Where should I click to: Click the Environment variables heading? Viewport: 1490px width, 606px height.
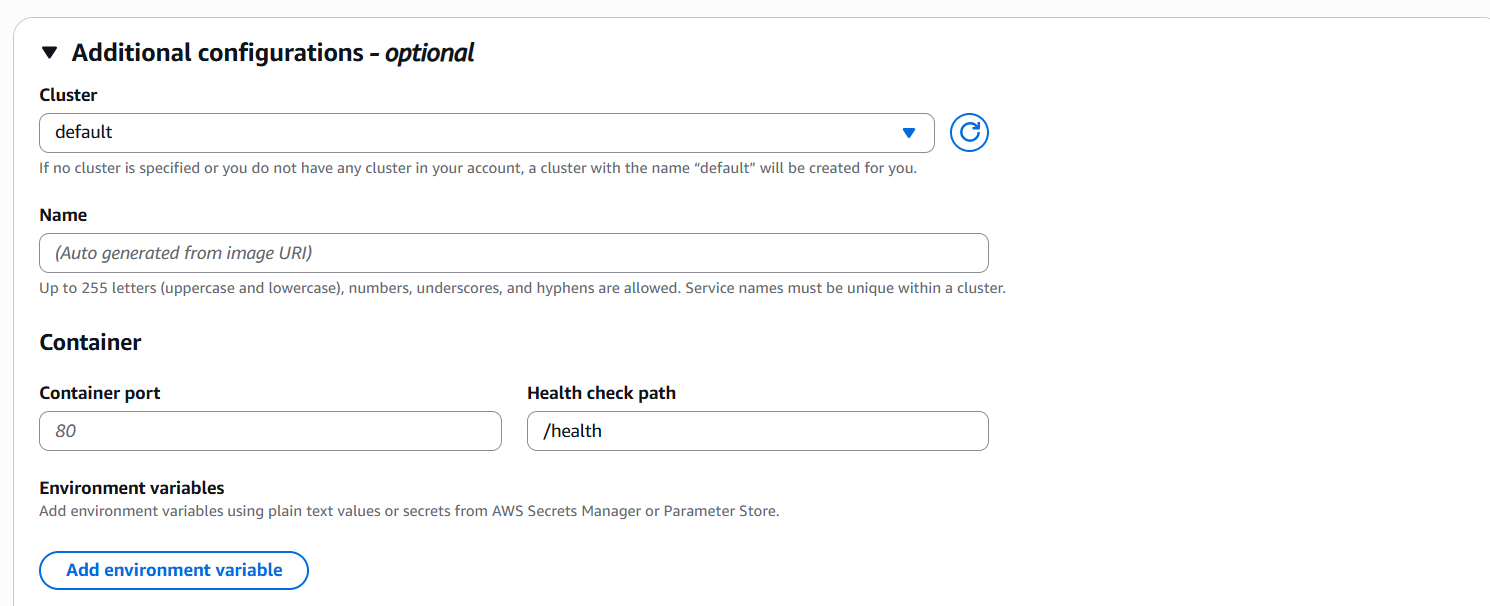(x=131, y=488)
